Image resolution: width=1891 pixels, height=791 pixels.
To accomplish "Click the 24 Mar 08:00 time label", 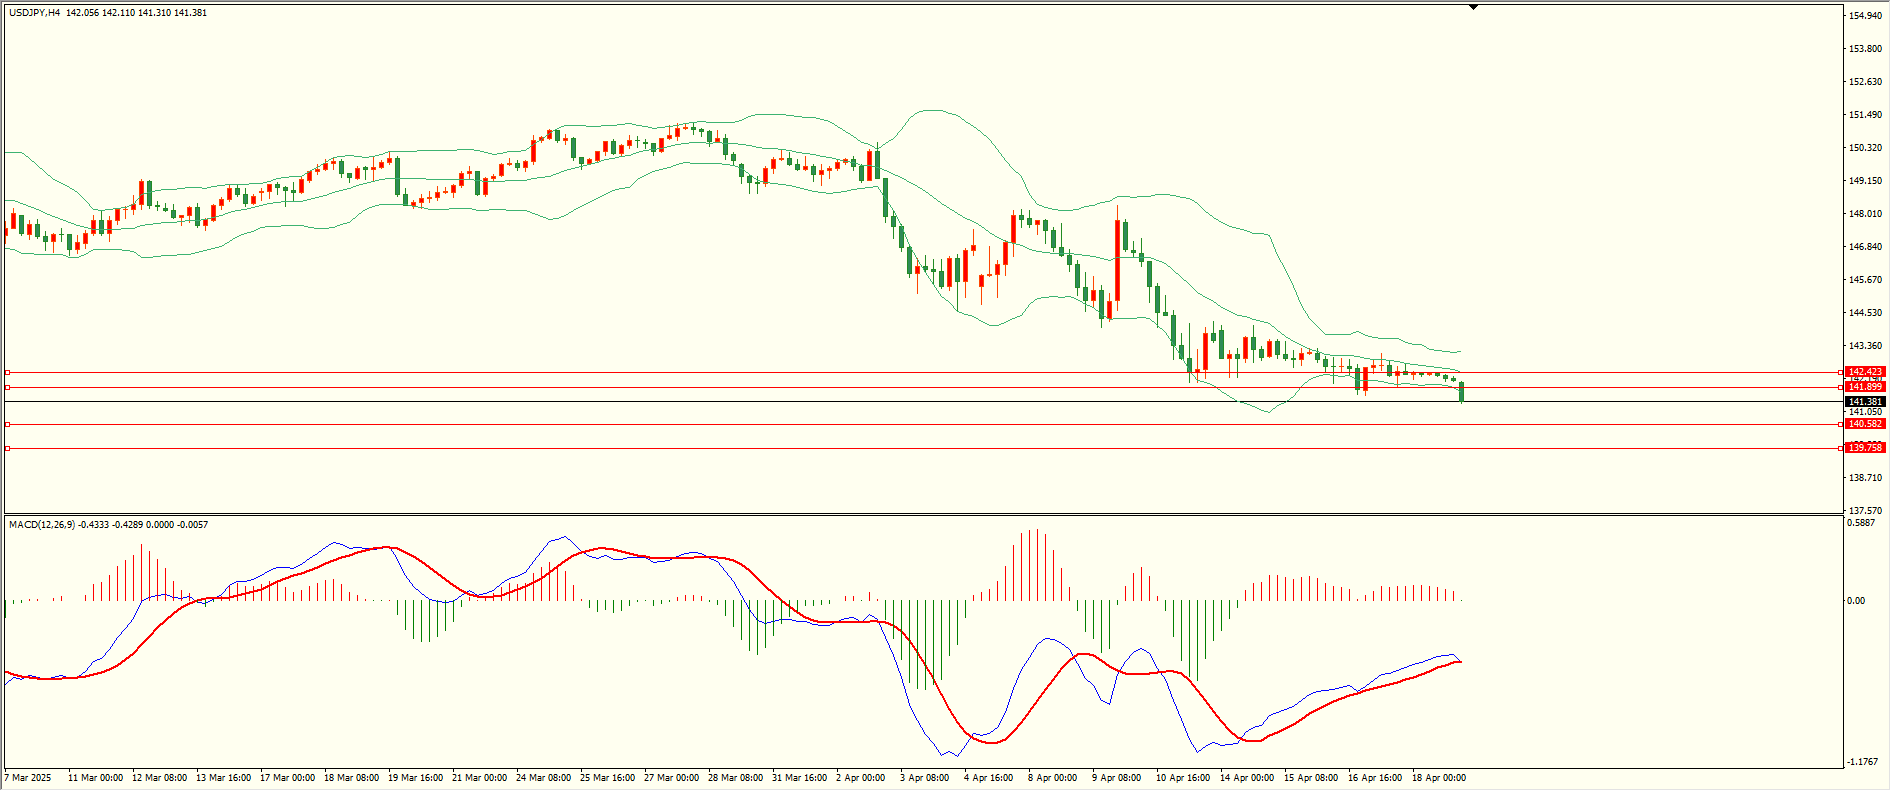I will [543, 778].
